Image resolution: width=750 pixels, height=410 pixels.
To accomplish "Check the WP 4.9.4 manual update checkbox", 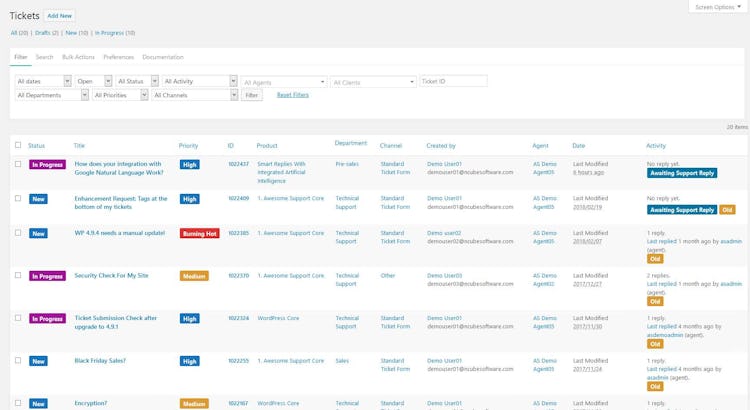I will coord(18,233).
